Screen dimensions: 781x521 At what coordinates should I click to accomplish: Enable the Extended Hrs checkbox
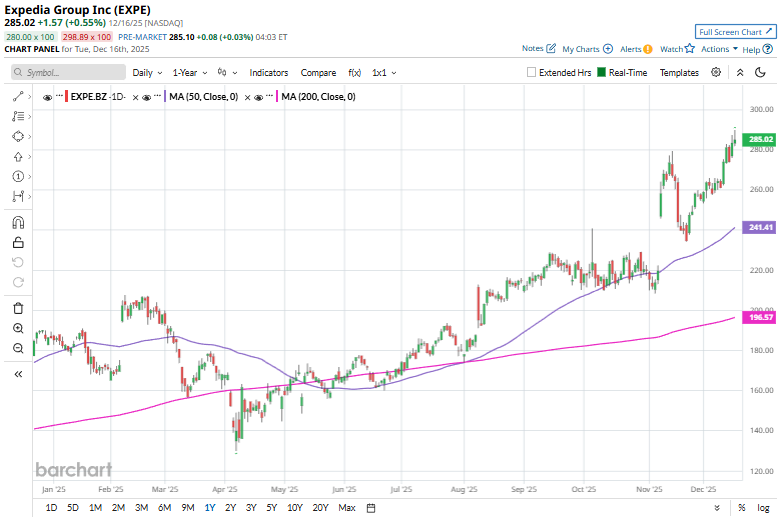(532, 73)
